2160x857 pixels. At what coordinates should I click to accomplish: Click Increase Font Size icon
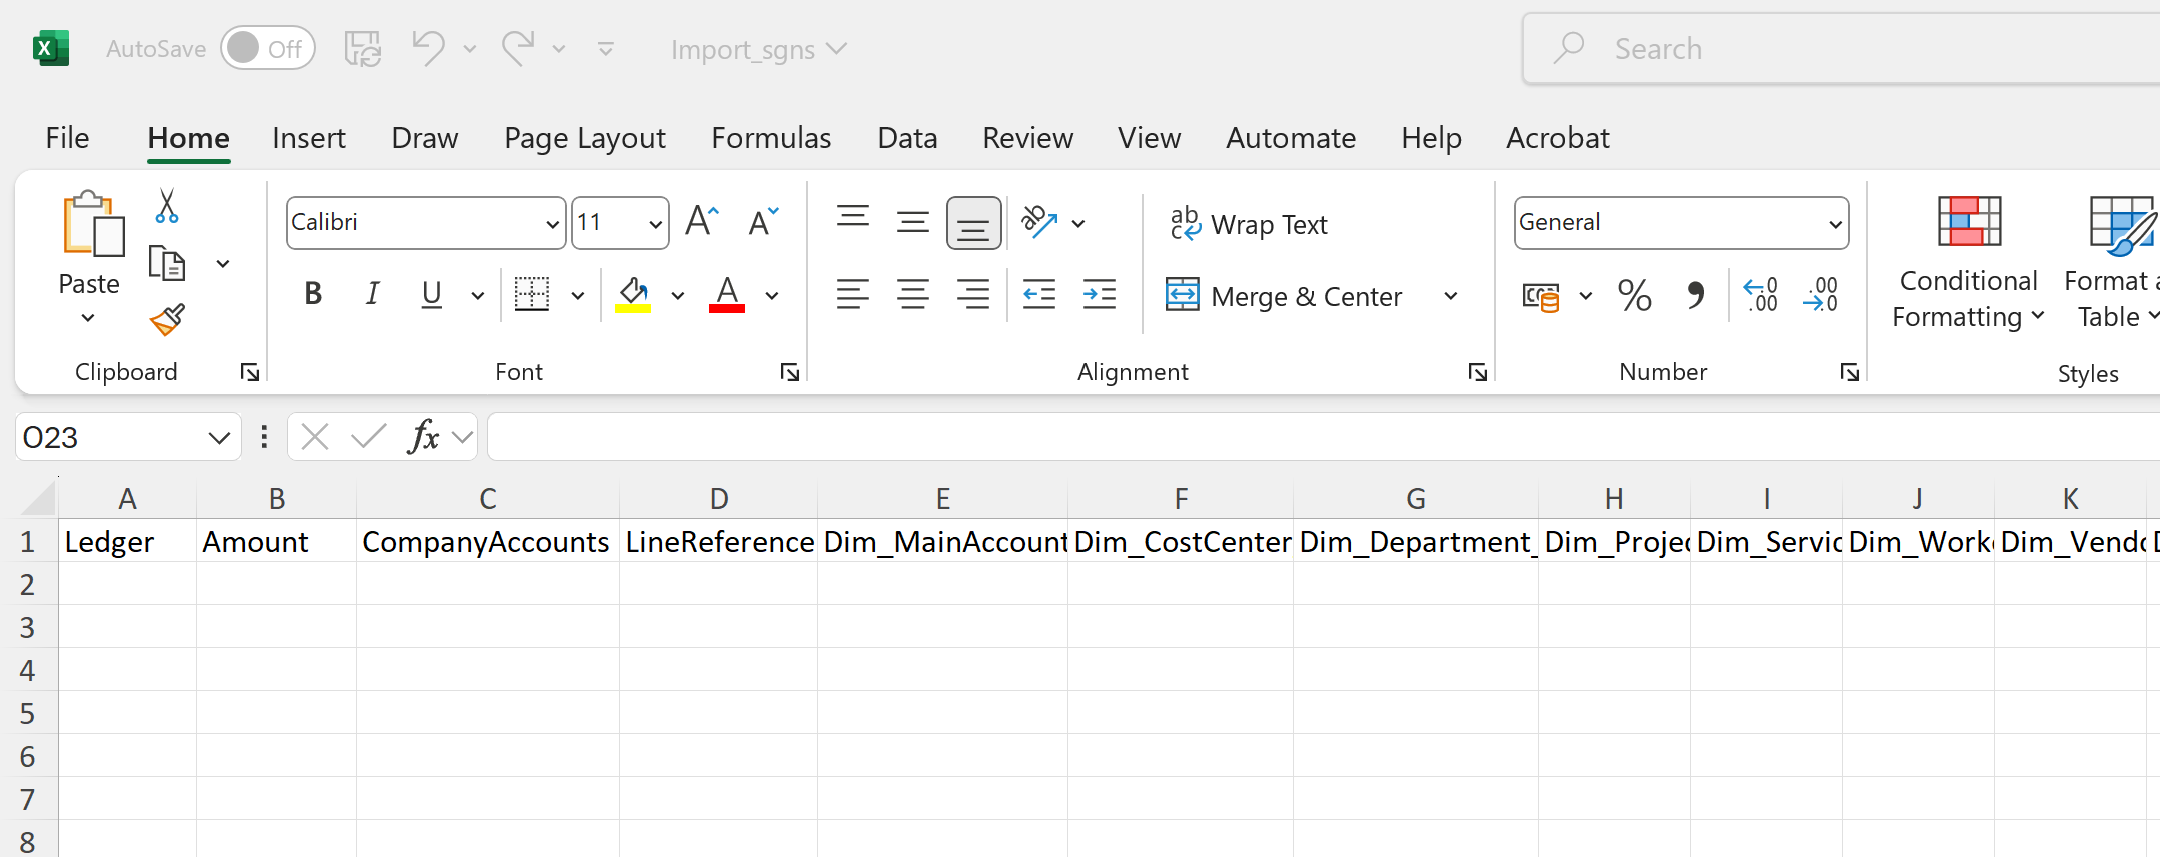(702, 221)
